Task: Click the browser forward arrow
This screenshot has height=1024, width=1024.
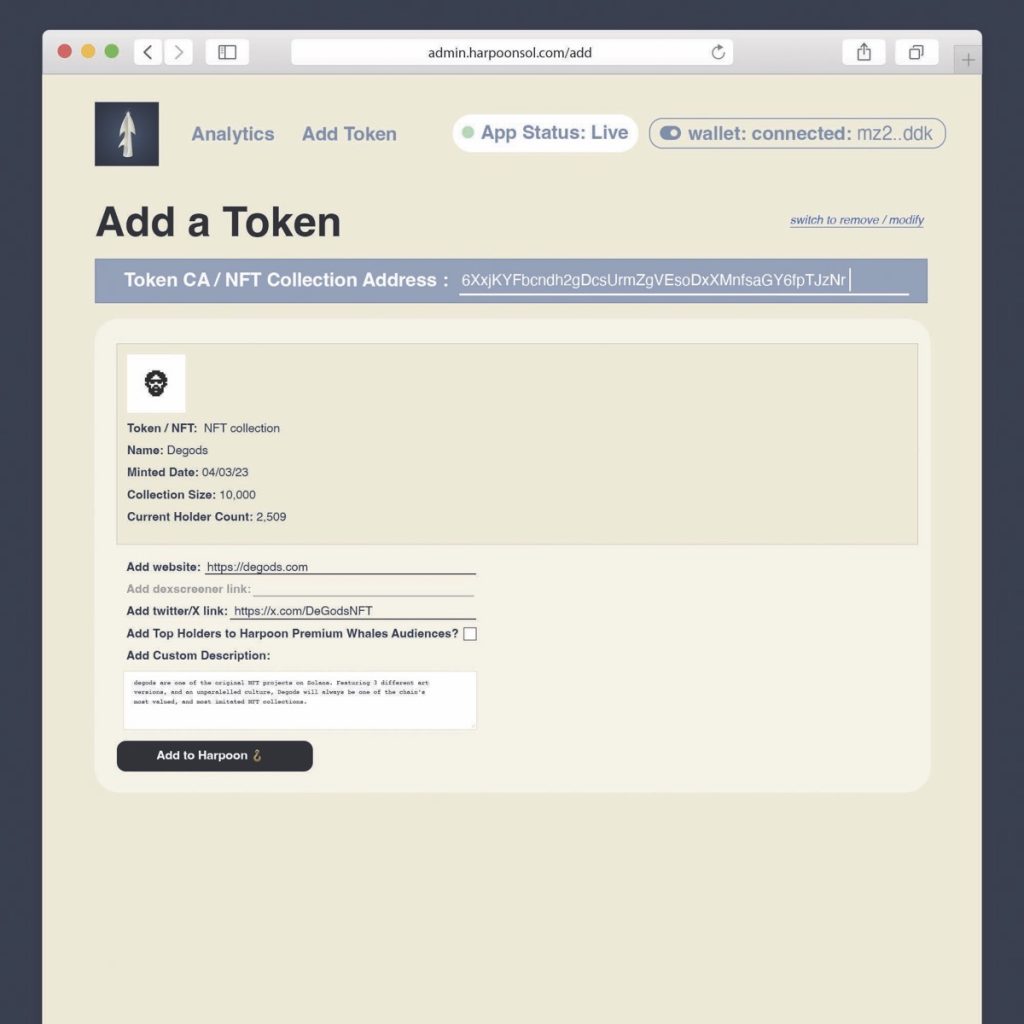Action: coord(178,52)
